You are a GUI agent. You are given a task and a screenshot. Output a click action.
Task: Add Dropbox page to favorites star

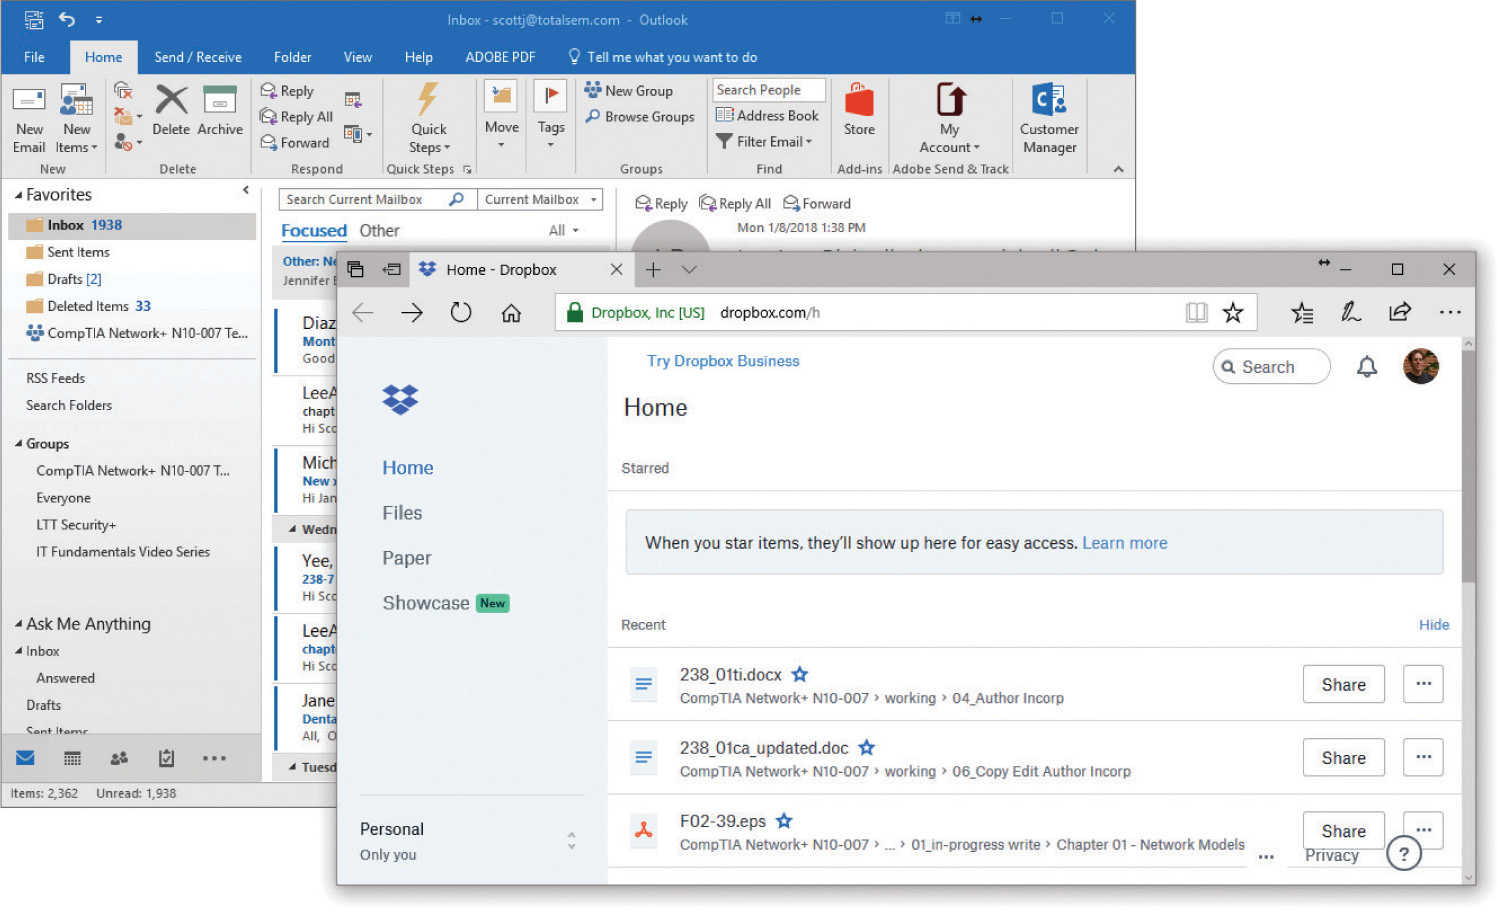click(1233, 313)
